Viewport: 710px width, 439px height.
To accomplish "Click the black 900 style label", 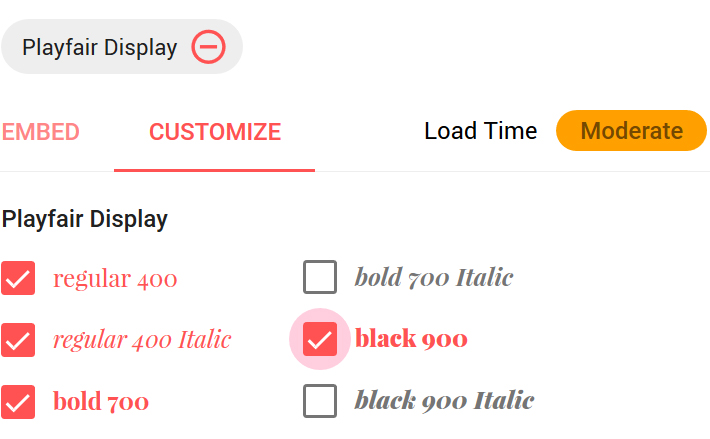I will (411, 339).
